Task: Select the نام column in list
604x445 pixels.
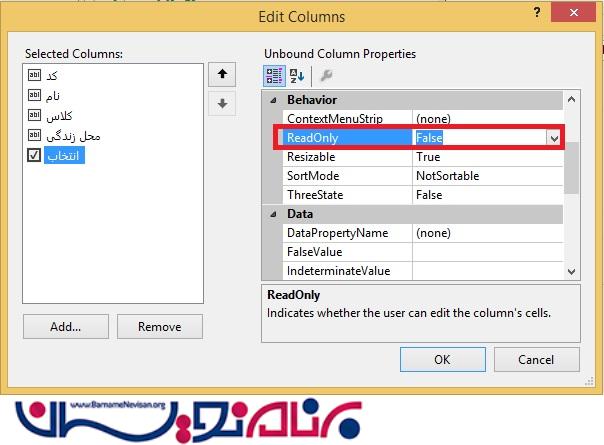Action: [x=53, y=96]
